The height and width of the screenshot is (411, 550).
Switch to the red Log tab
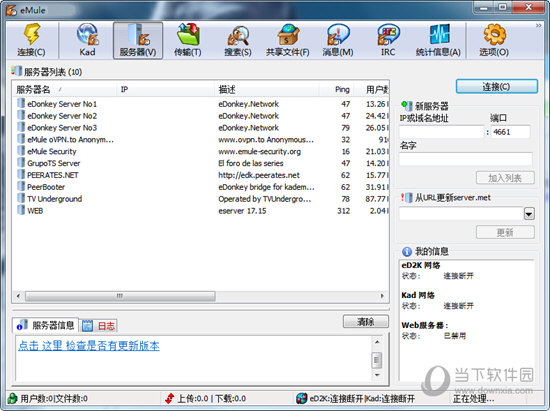click(x=99, y=326)
